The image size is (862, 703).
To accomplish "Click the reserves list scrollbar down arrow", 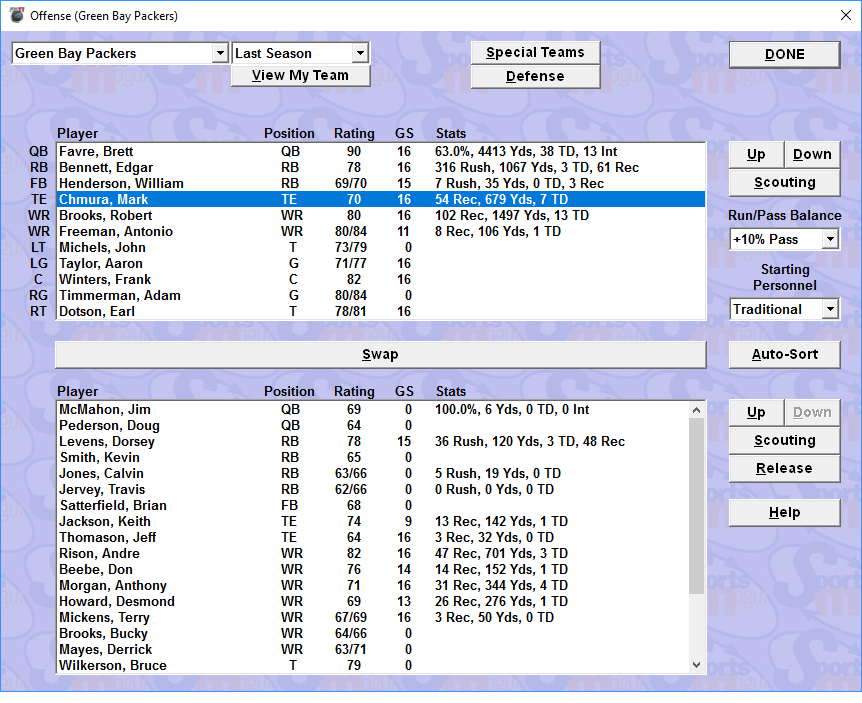I will [x=697, y=665].
